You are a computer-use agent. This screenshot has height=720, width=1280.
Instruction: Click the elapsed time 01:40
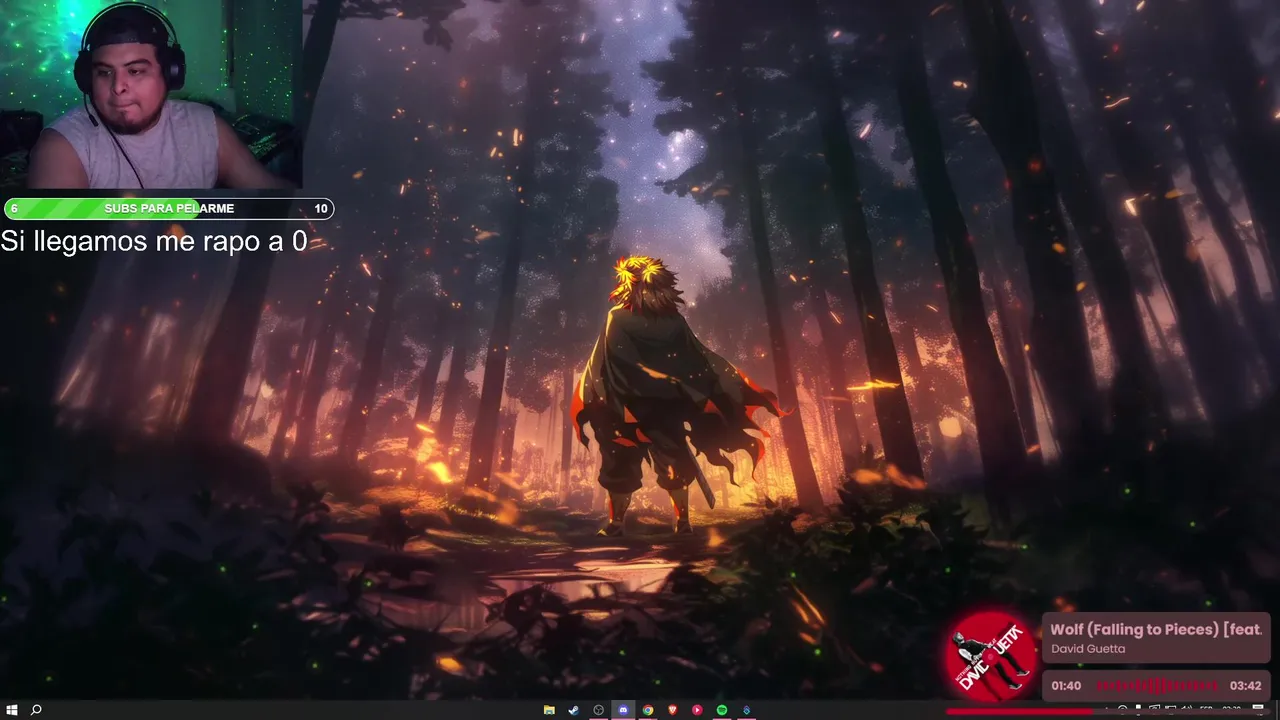[x=1066, y=686]
